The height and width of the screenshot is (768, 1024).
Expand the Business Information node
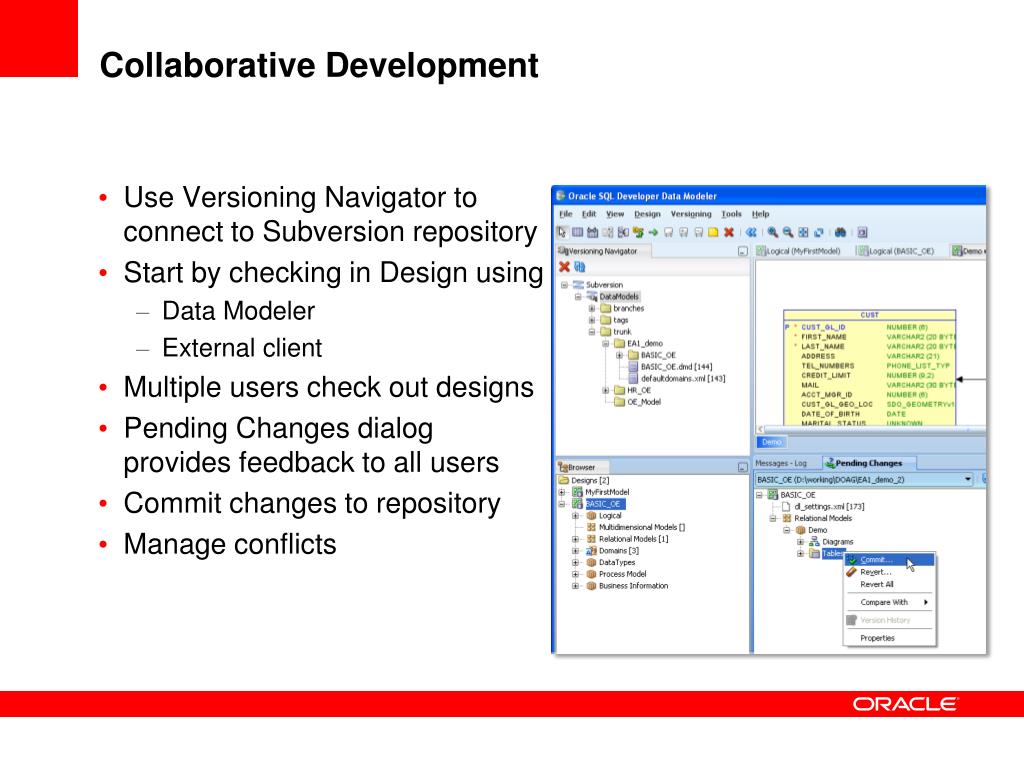[x=575, y=586]
